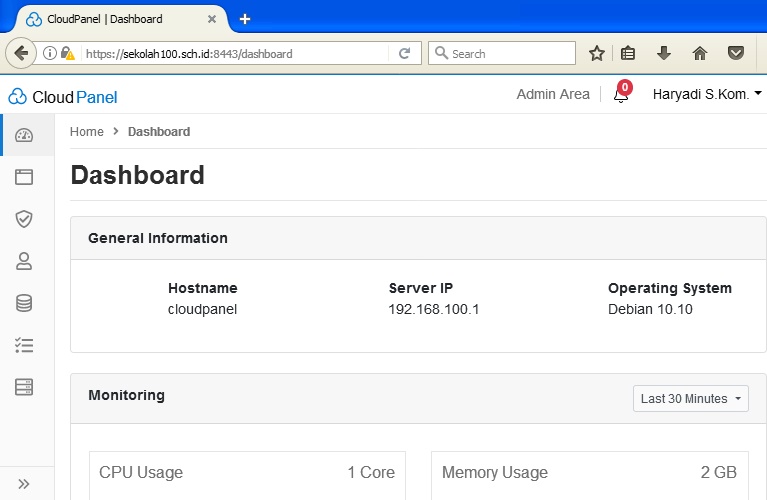Screen dimensions: 767x500
Task: Click the browser back button
Action: tap(21, 53)
